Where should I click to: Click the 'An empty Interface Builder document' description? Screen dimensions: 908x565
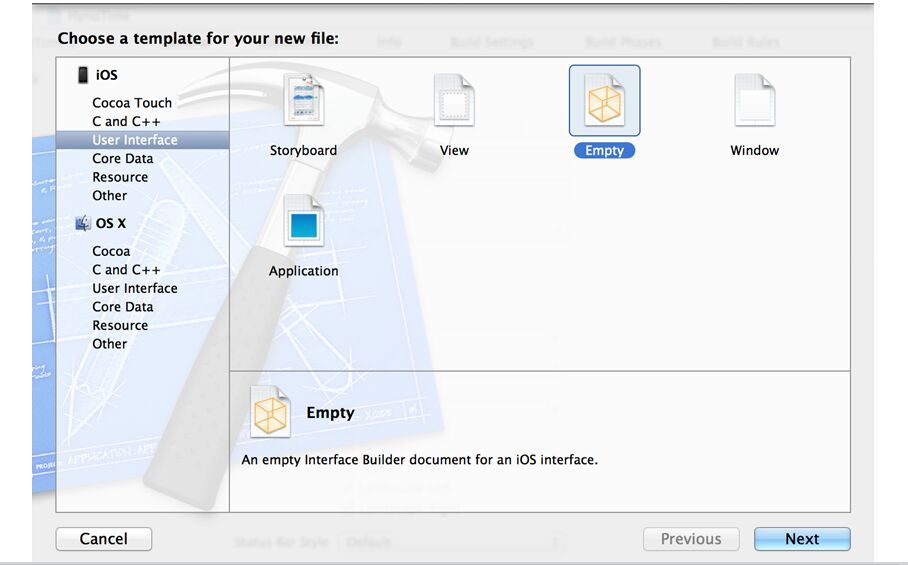tap(419, 460)
